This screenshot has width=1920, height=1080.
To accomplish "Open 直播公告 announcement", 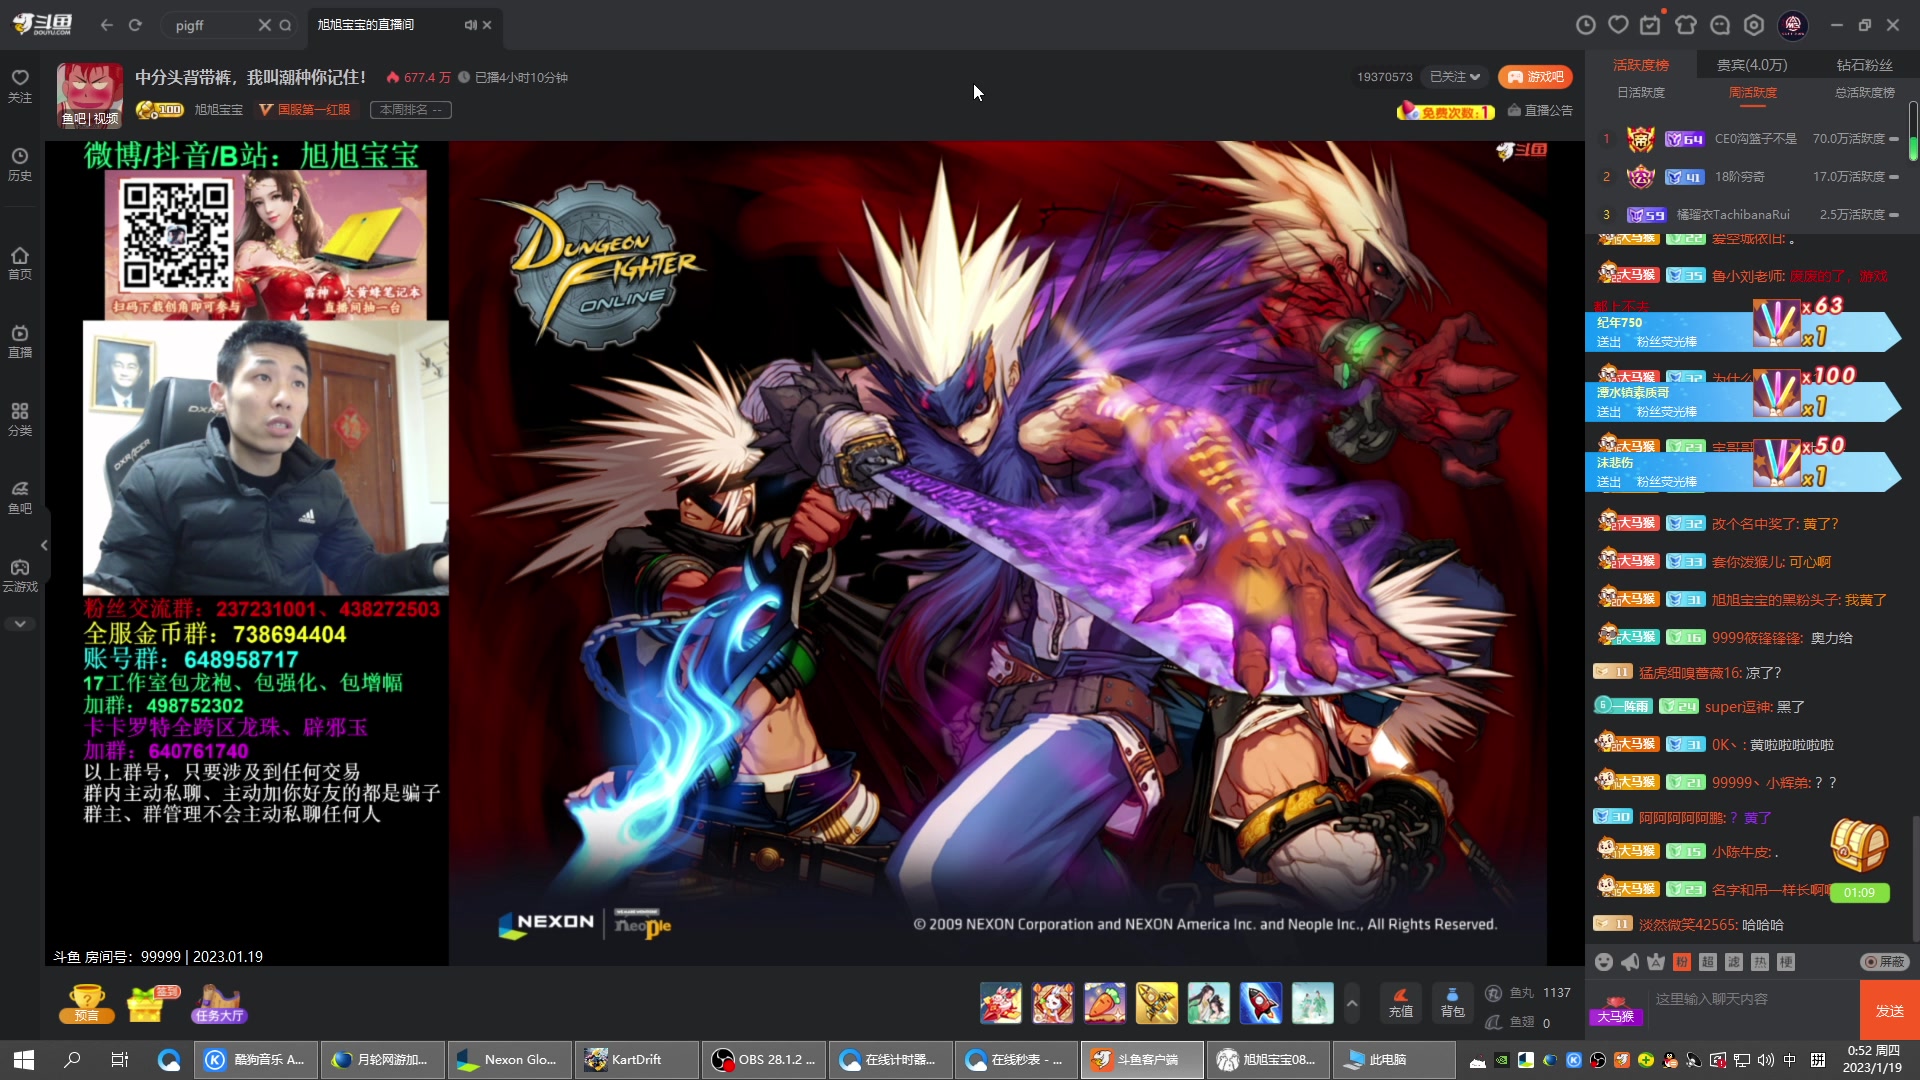I will [x=1540, y=111].
